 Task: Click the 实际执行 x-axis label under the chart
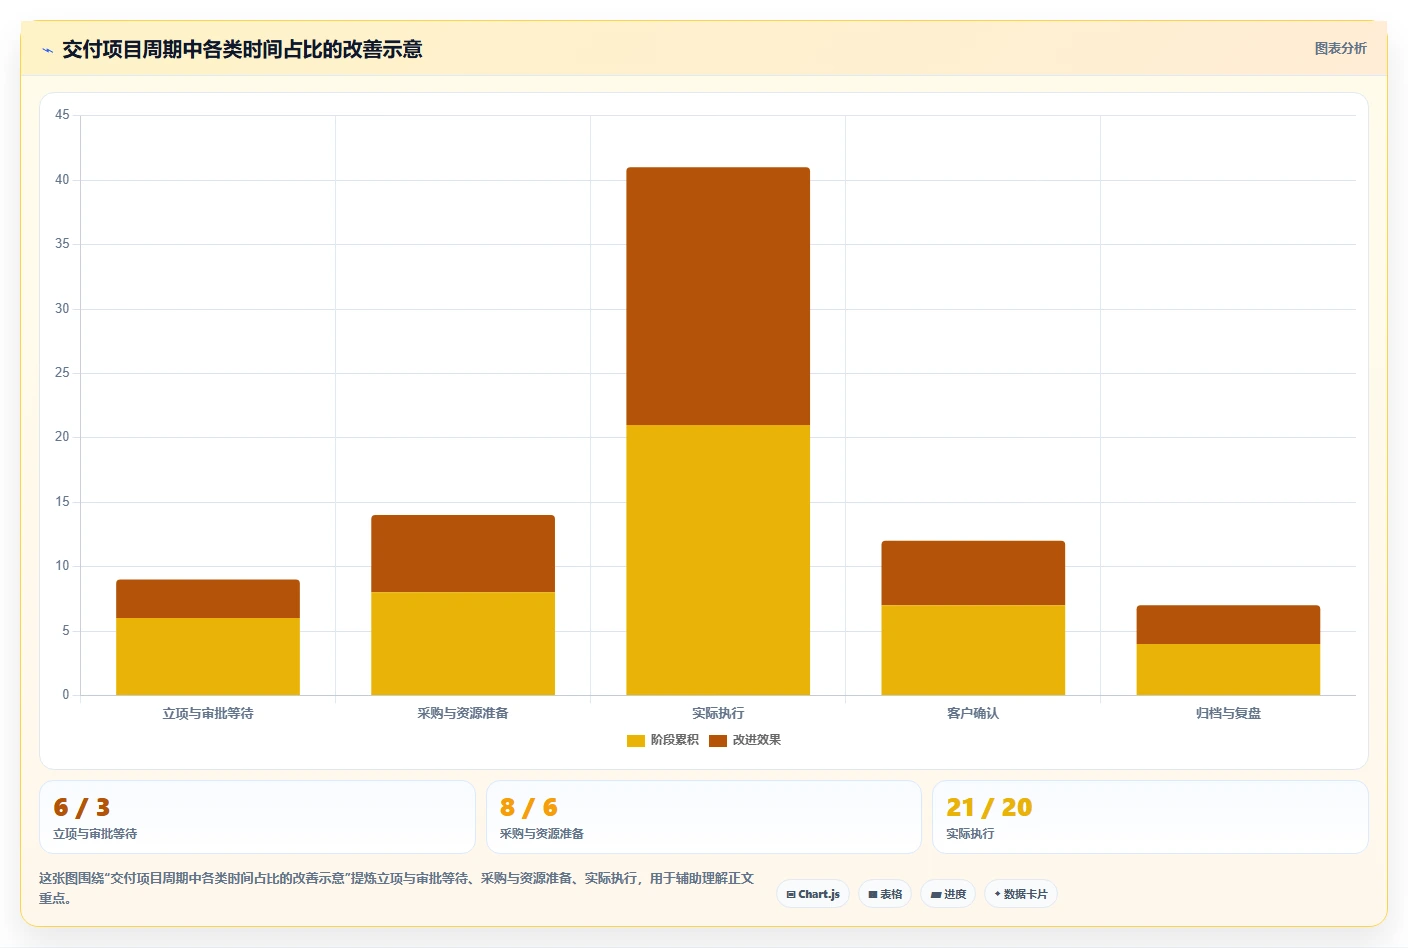tap(718, 713)
